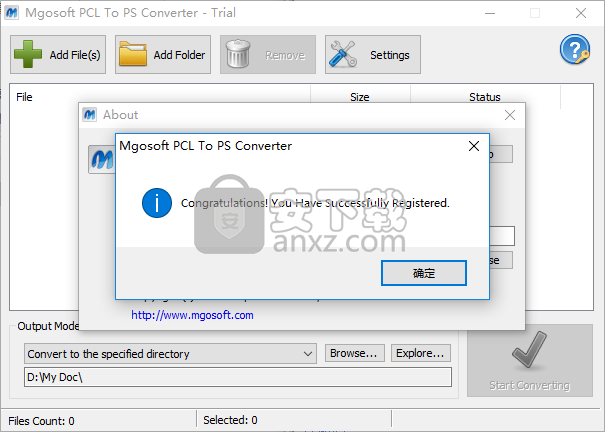
Task: Close the About dialog
Action: (x=510, y=115)
